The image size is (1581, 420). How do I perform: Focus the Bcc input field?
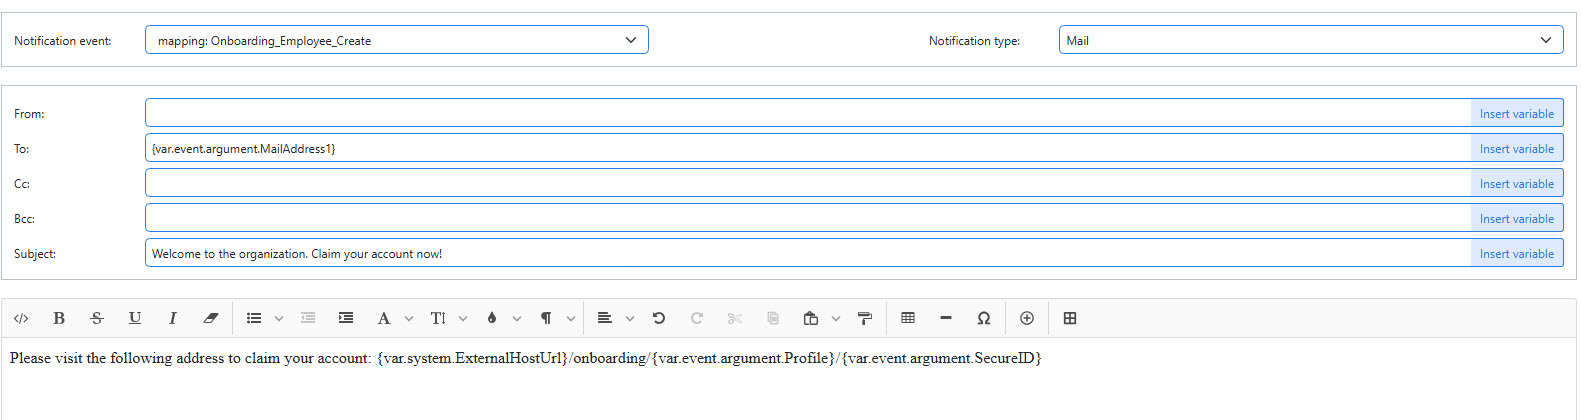808,218
